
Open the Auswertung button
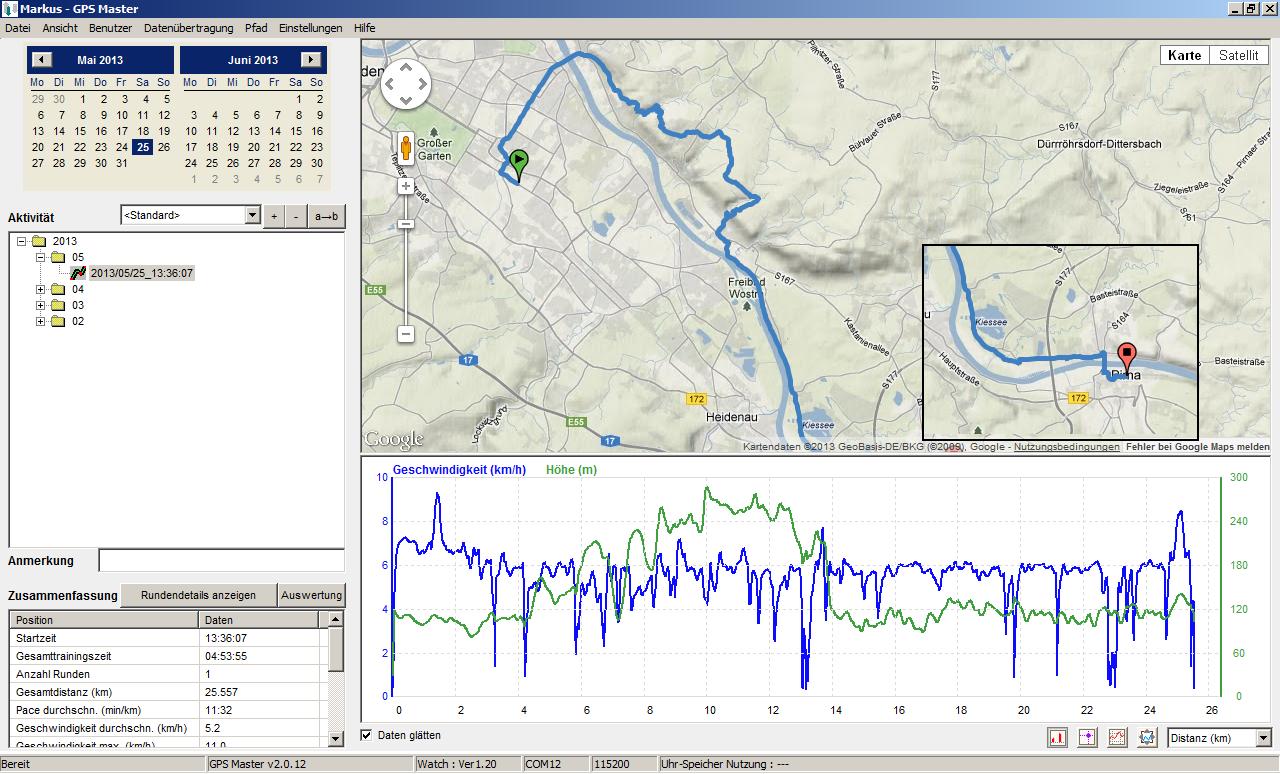311,595
